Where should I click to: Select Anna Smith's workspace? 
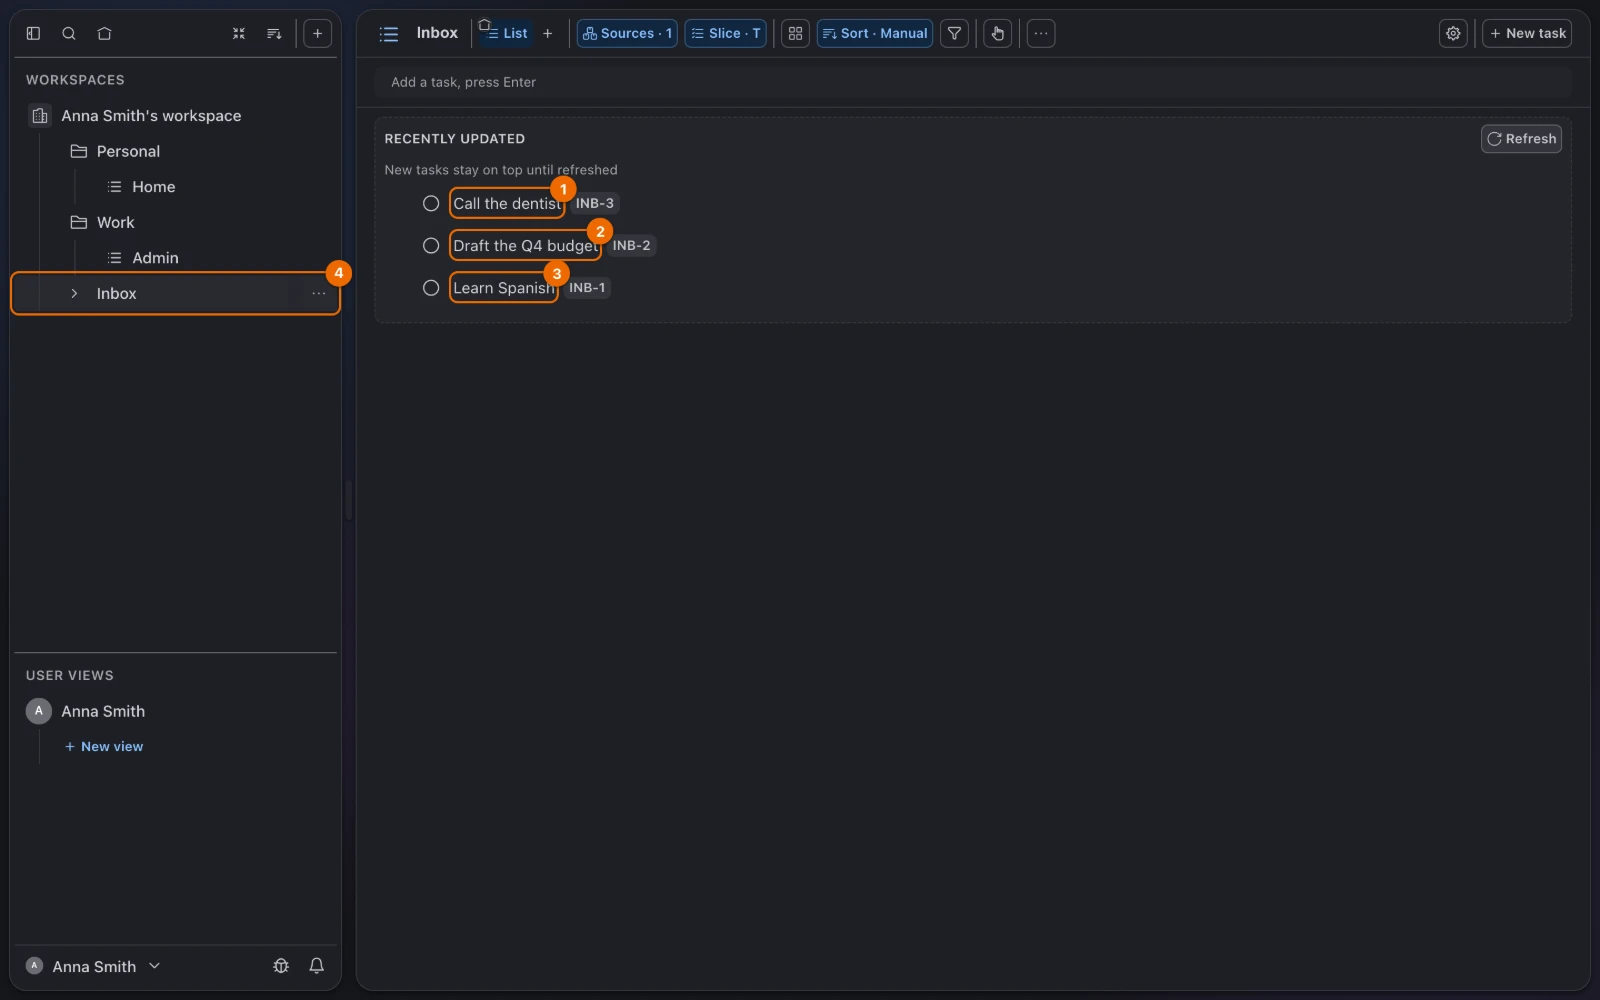pos(151,116)
